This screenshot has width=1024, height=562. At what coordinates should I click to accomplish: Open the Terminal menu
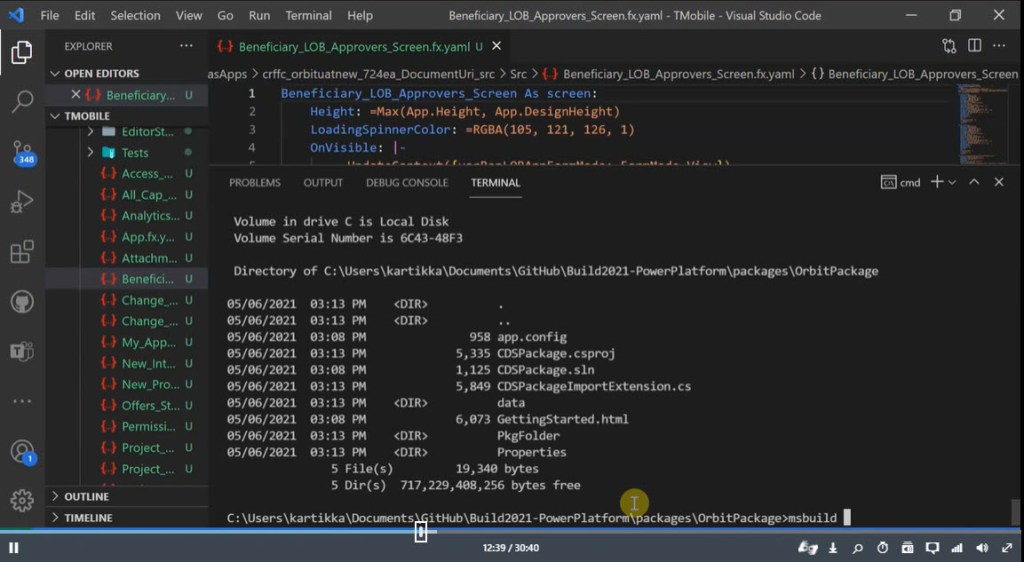(309, 15)
